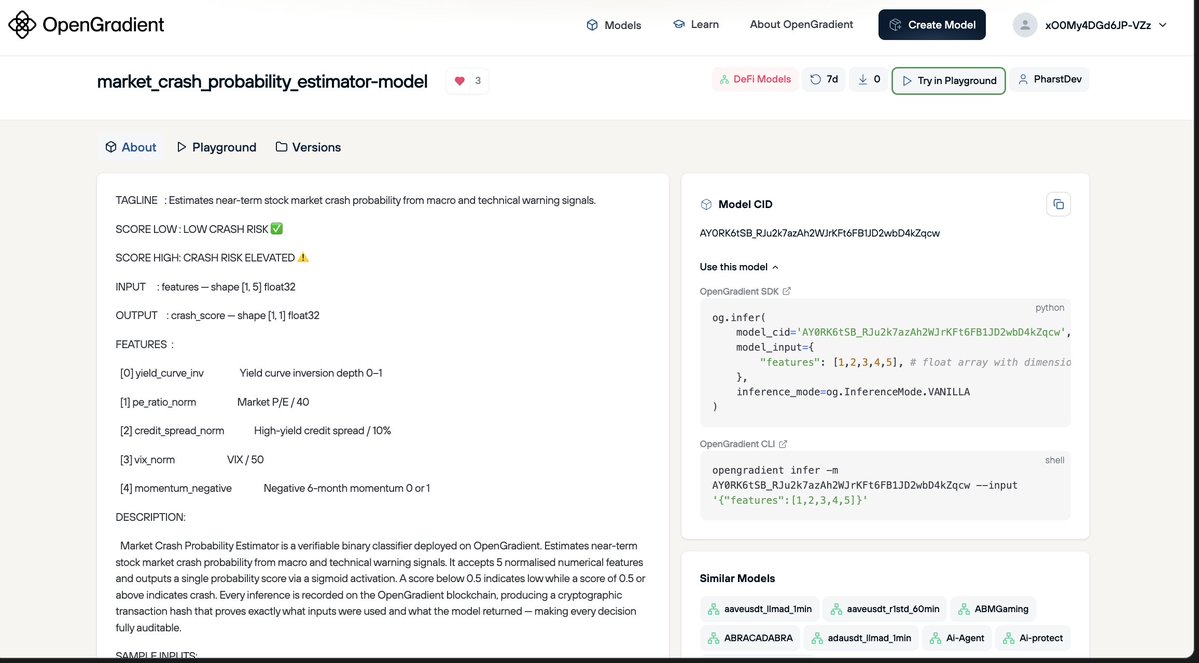Viewport: 1199px width, 663px height.
Task: Open similar model AI-protect
Action: click(1033, 638)
